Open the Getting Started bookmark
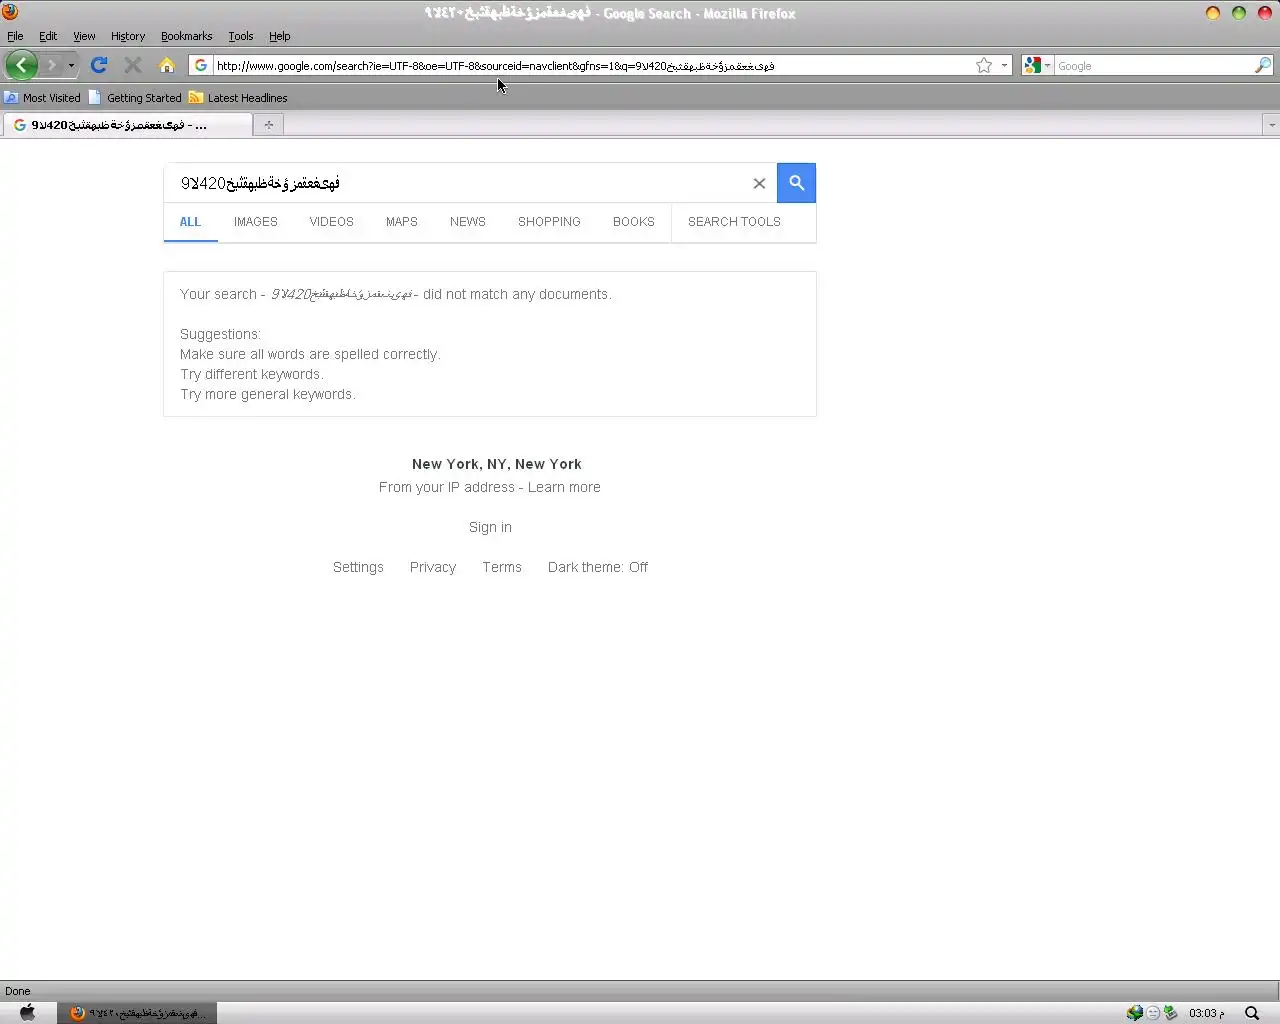 pyautogui.click(x=135, y=98)
